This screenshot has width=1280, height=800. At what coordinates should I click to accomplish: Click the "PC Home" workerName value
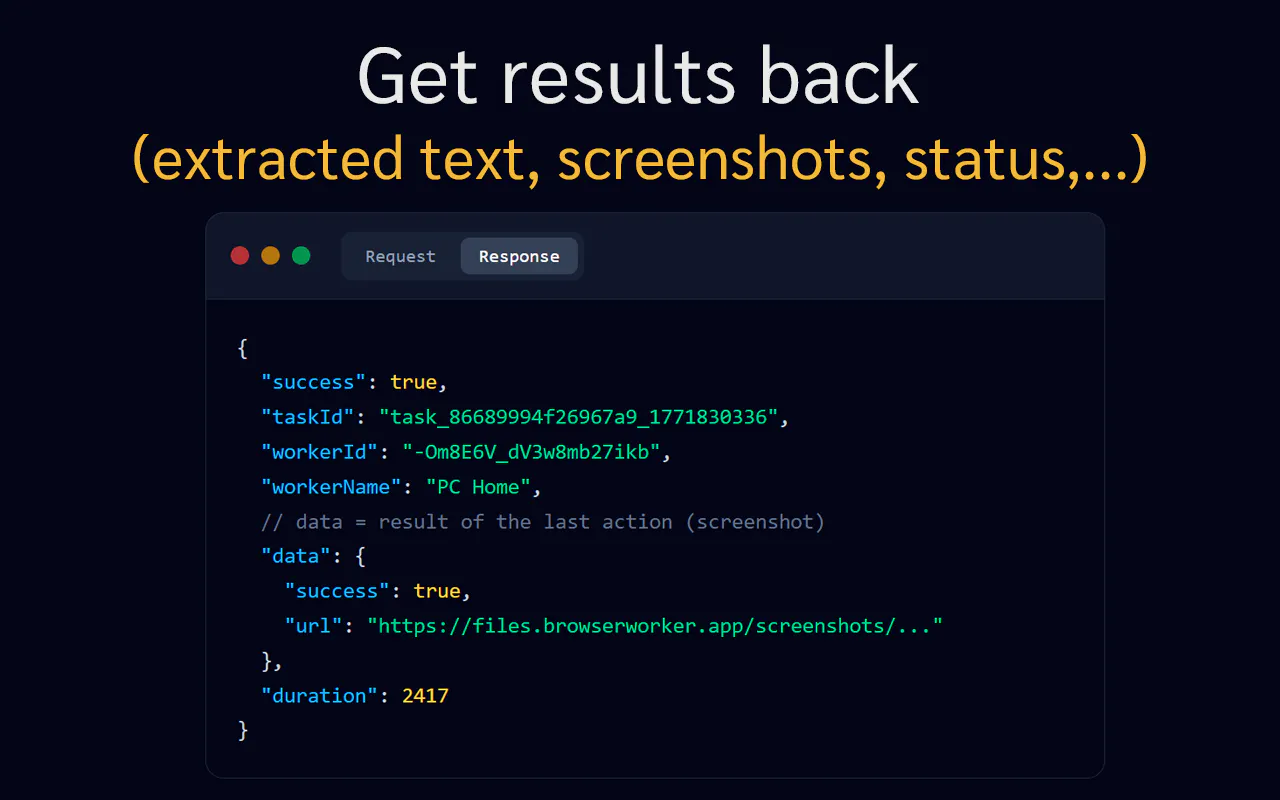[x=478, y=487]
